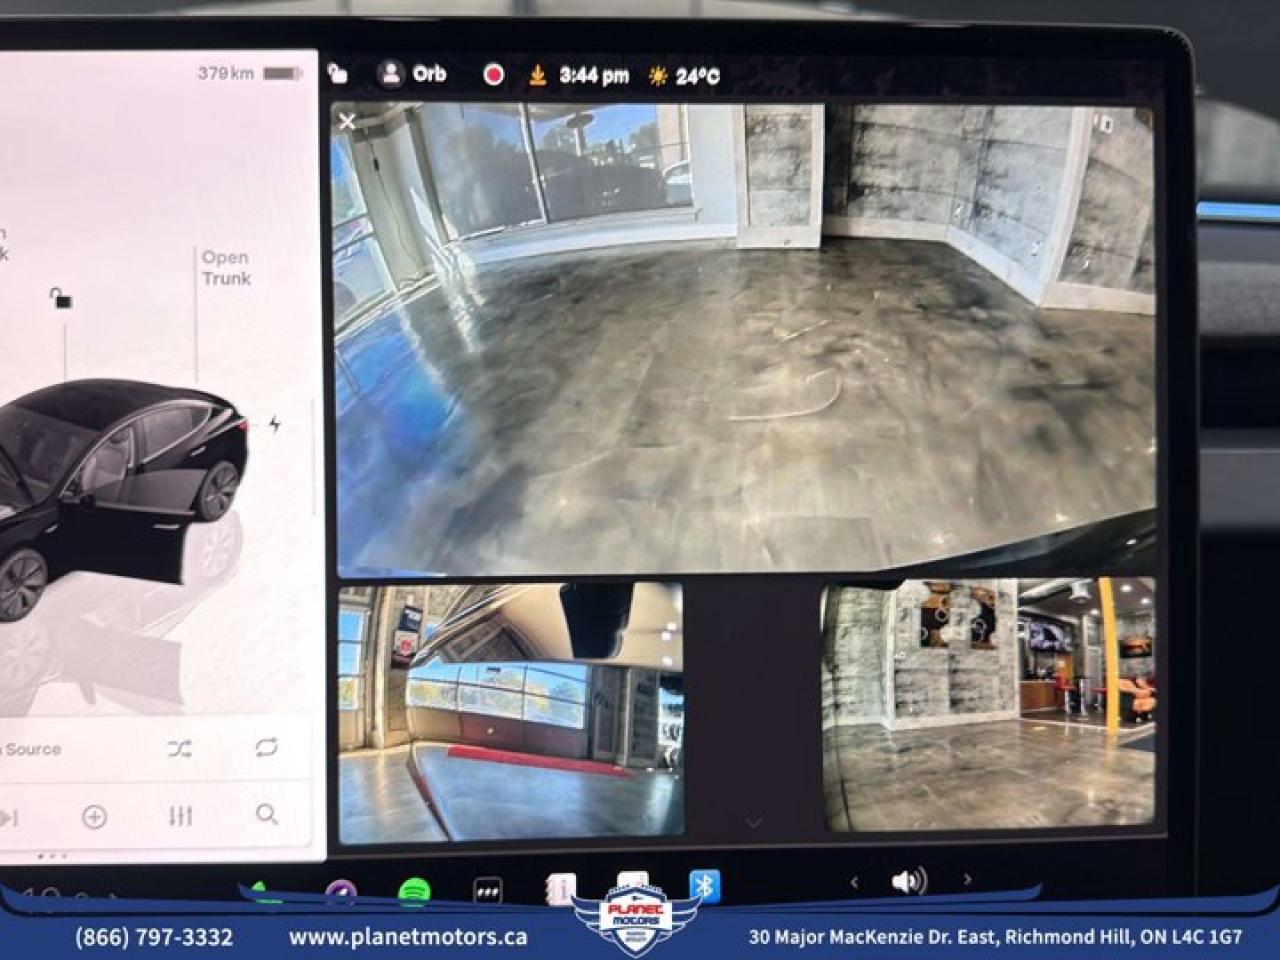Image resolution: width=1280 pixels, height=960 pixels.
Task: Select the left repeater camera thumbnail
Action: pyautogui.click(x=511, y=709)
